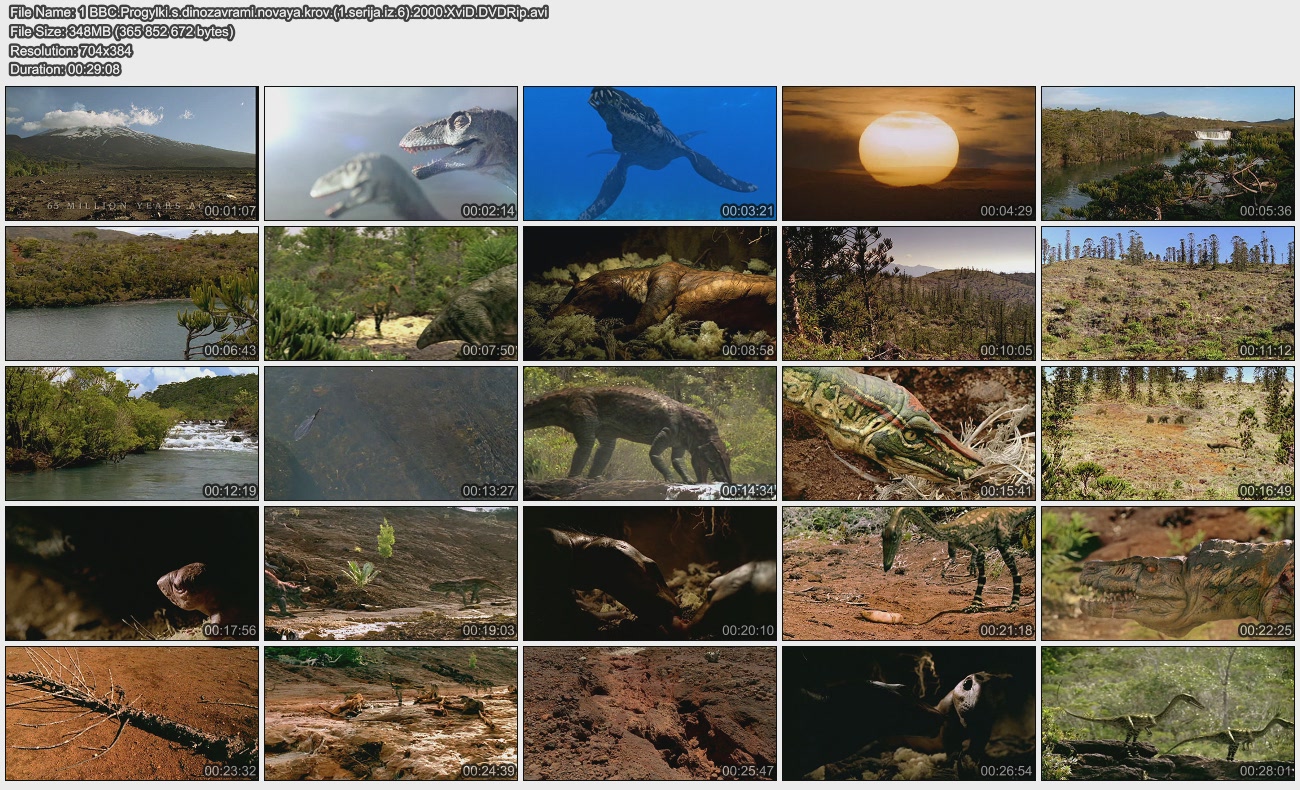Click the dark burrow creature frame at 00:17:56
Screen dimensions: 1300x790
click(131, 573)
